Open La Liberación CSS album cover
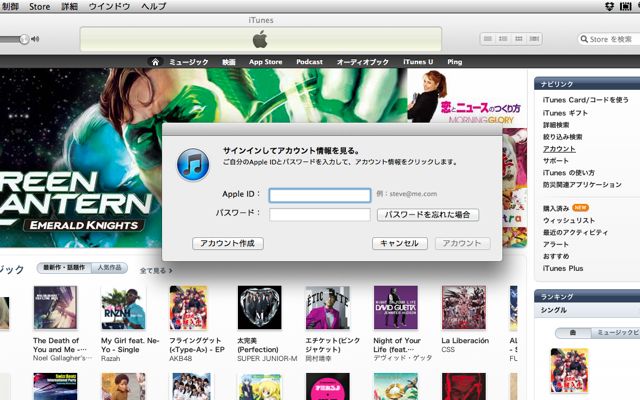This screenshot has width=640, height=400. click(x=464, y=307)
